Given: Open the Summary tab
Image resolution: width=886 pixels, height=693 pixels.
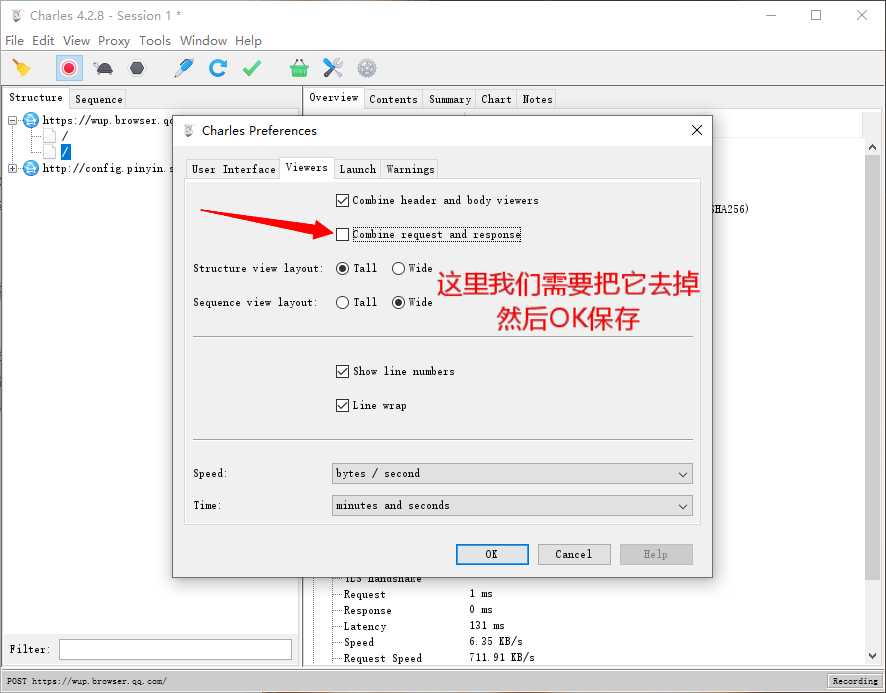Looking at the screenshot, I should pyautogui.click(x=449, y=99).
